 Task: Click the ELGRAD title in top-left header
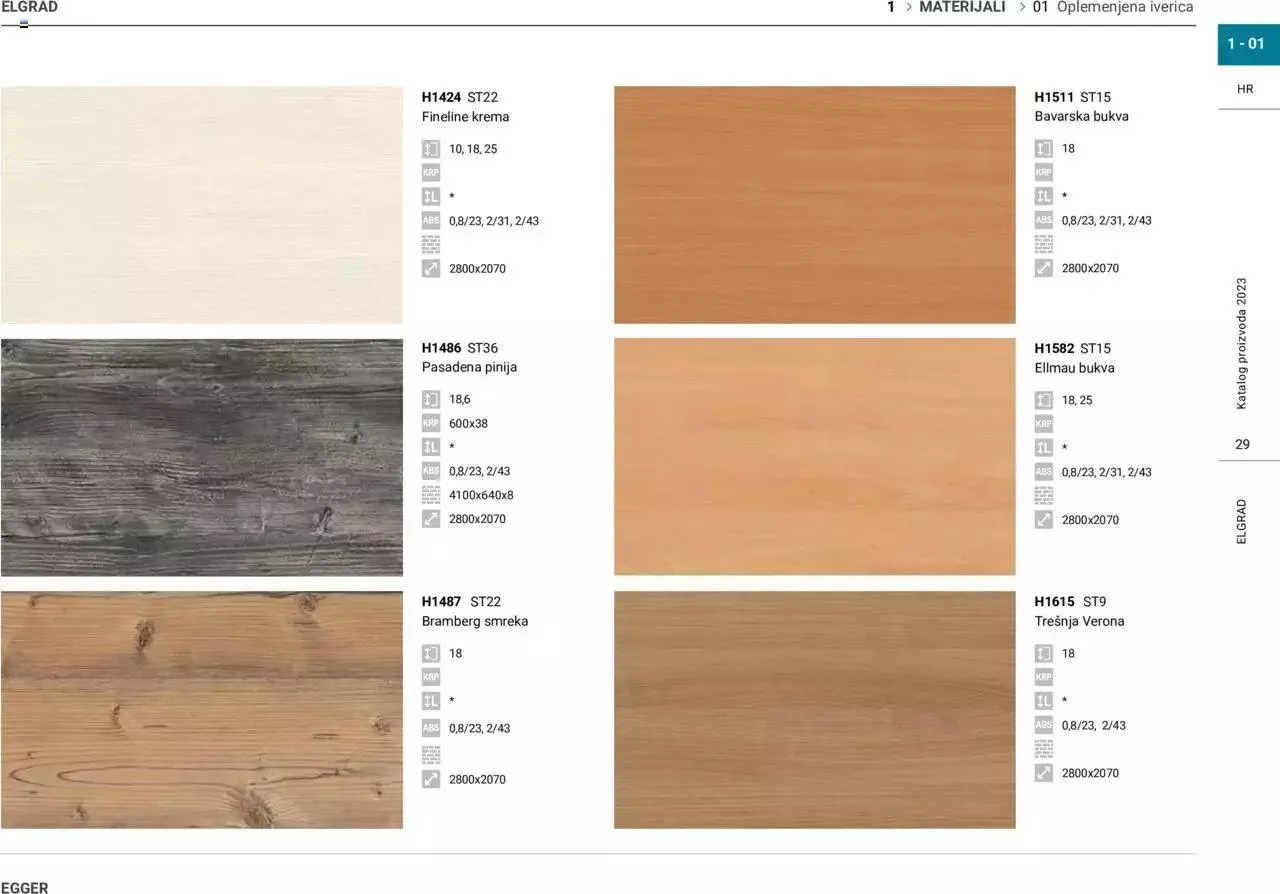pyautogui.click(x=30, y=7)
